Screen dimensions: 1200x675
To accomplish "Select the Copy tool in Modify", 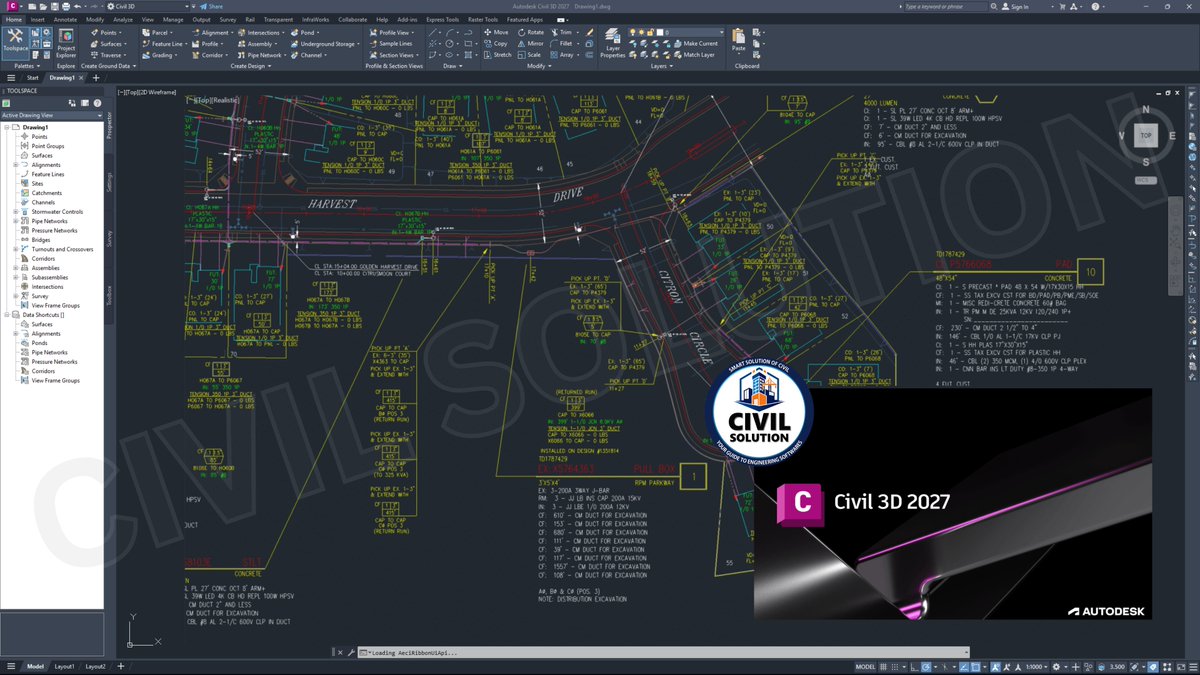I will [496, 44].
